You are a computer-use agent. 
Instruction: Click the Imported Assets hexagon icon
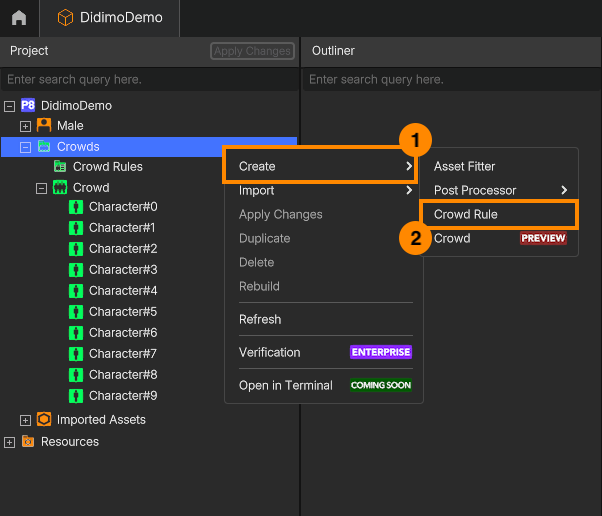(x=44, y=419)
